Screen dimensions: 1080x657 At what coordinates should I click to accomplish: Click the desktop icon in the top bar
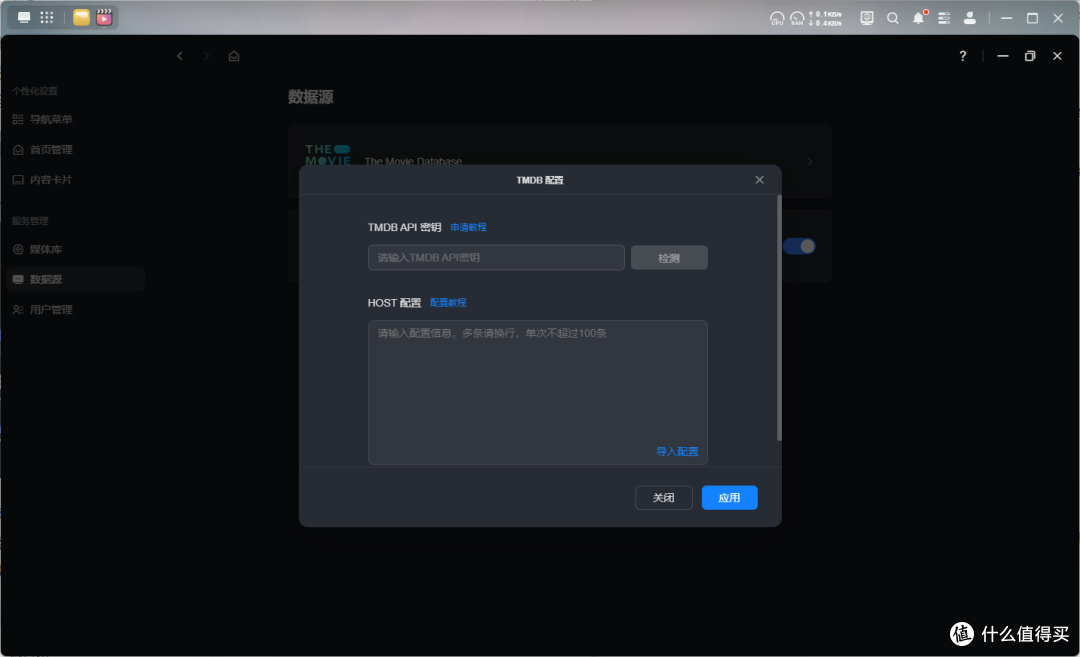point(24,18)
